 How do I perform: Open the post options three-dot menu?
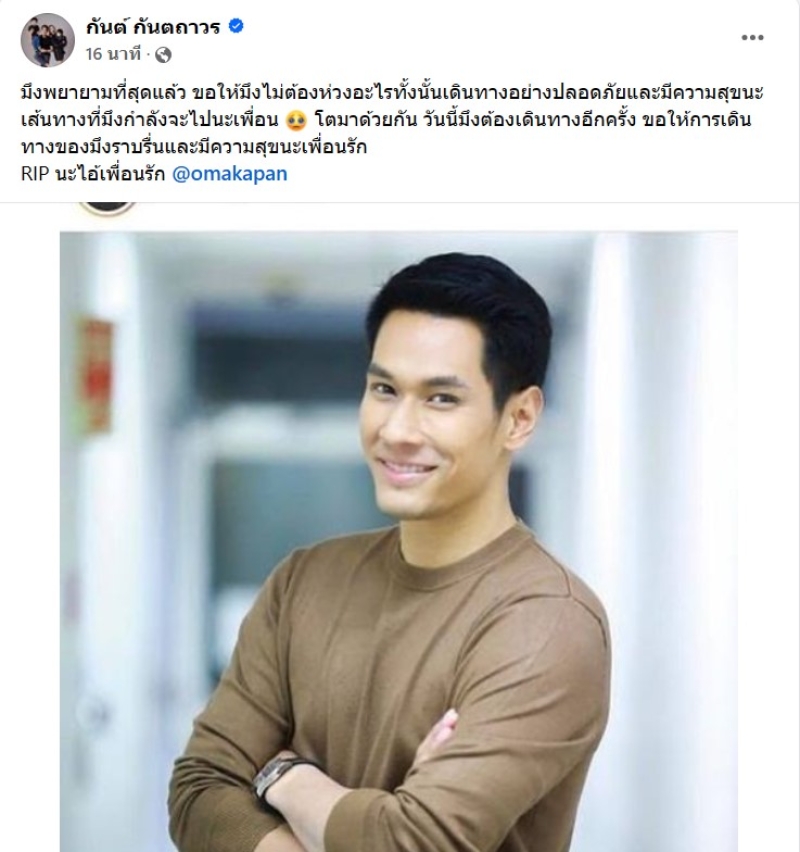coord(752,37)
